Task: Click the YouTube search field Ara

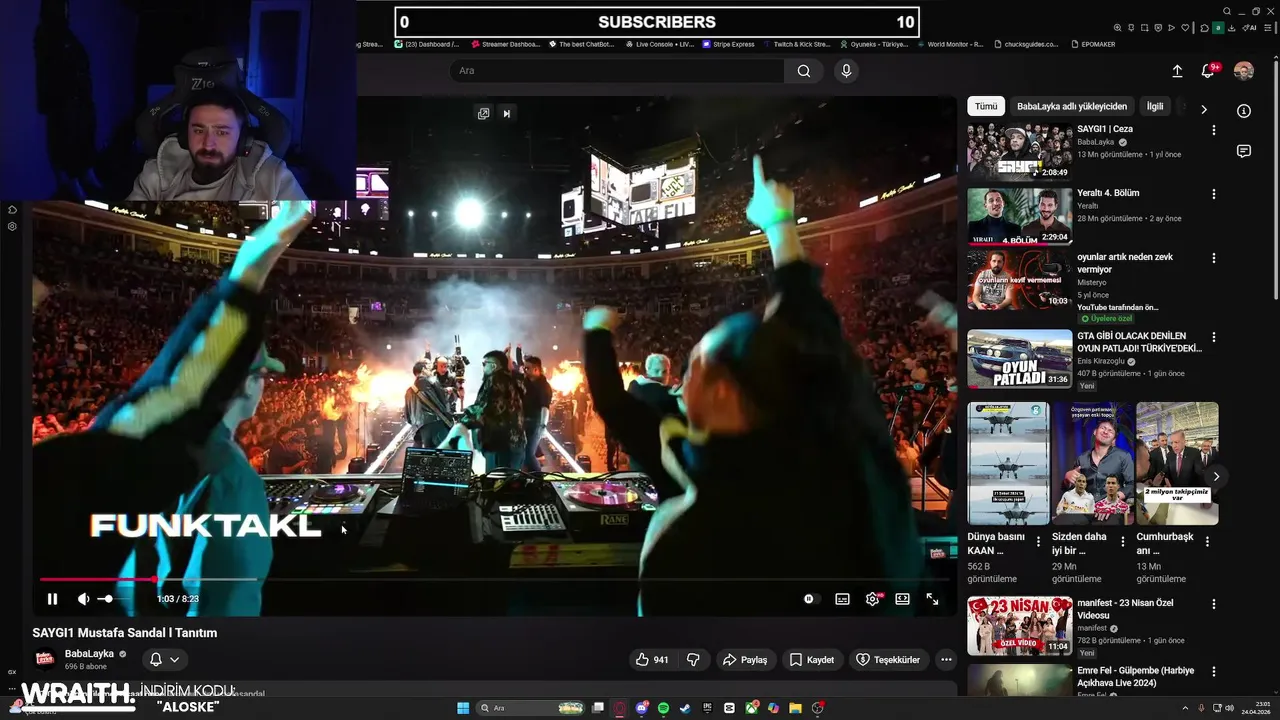Action: (x=617, y=71)
